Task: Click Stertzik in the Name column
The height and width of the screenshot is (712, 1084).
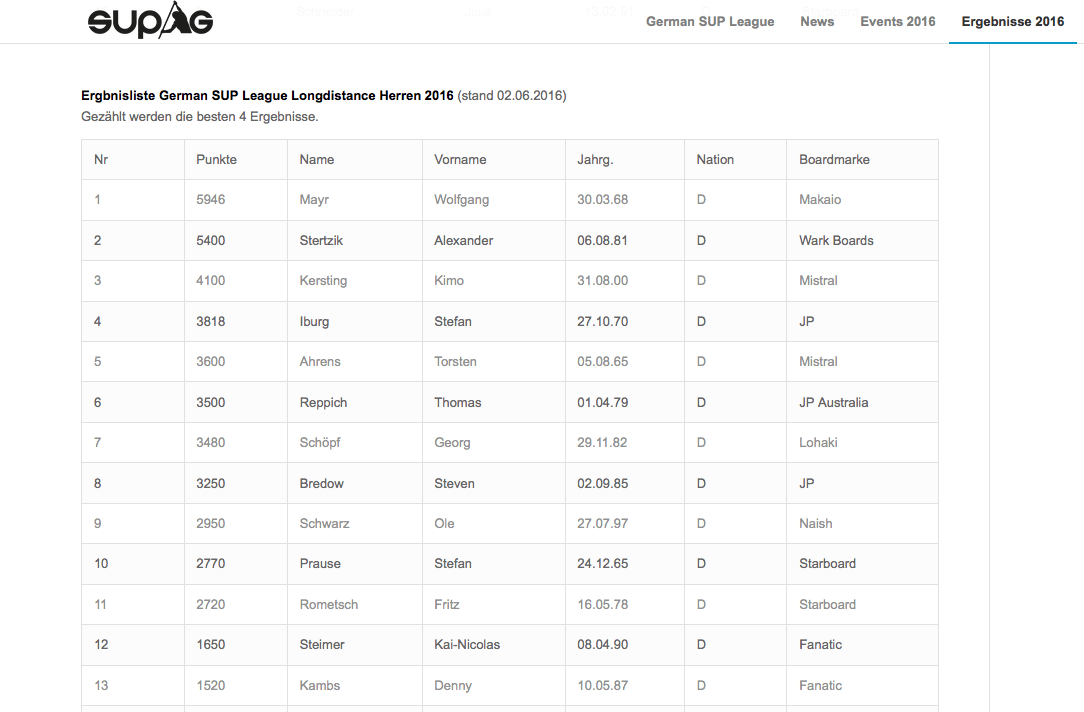Action: pos(321,240)
